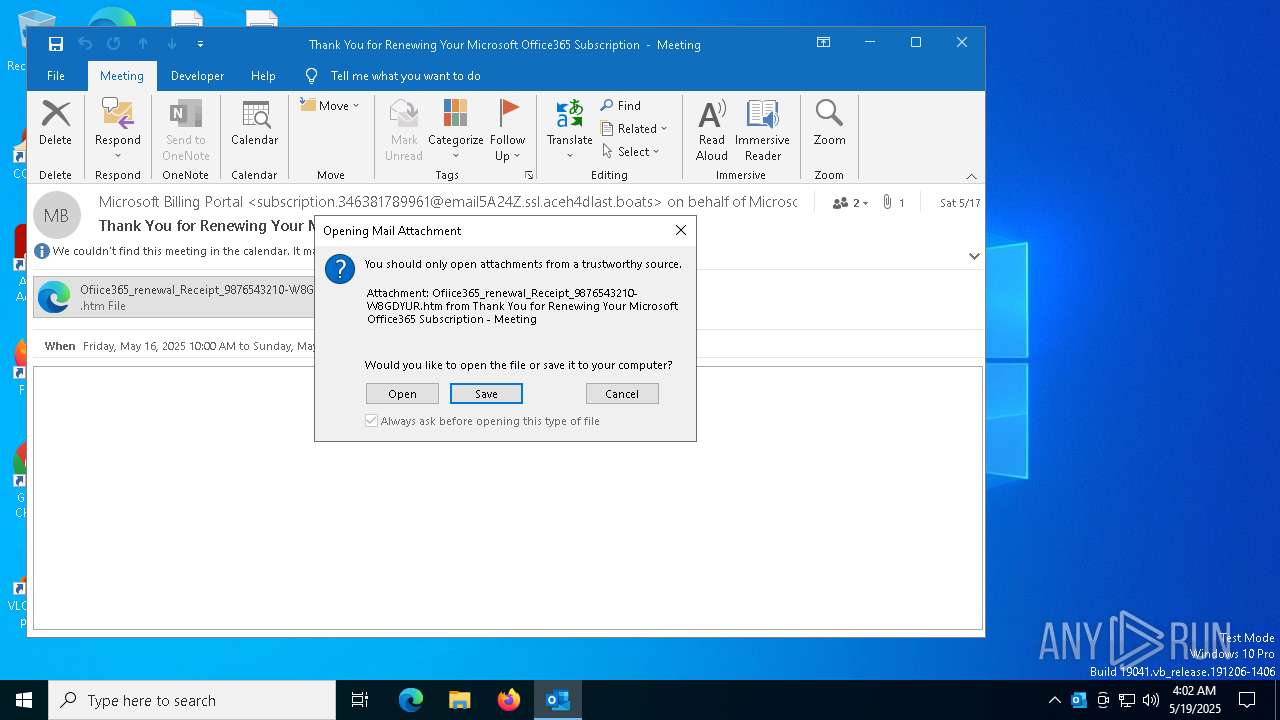Open the Categorize color dropdown
This screenshot has height=720, width=1280.
(456, 130)
